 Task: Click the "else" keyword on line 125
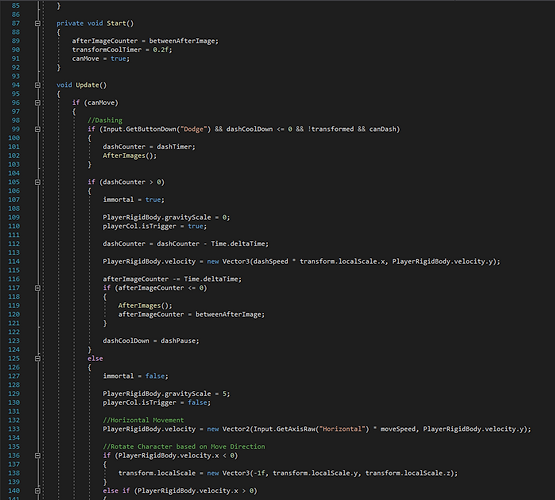(x=95, y=358)
